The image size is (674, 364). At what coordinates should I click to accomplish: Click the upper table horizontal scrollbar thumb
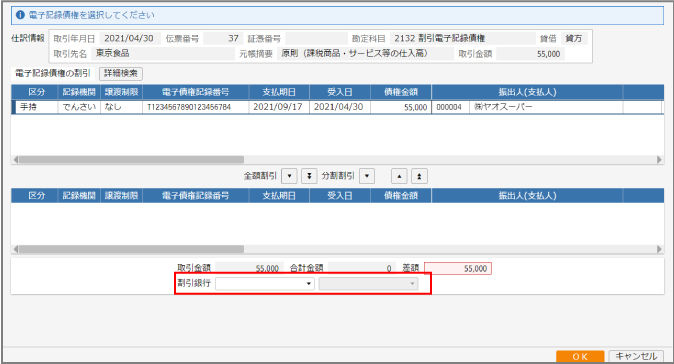[131, 159]
